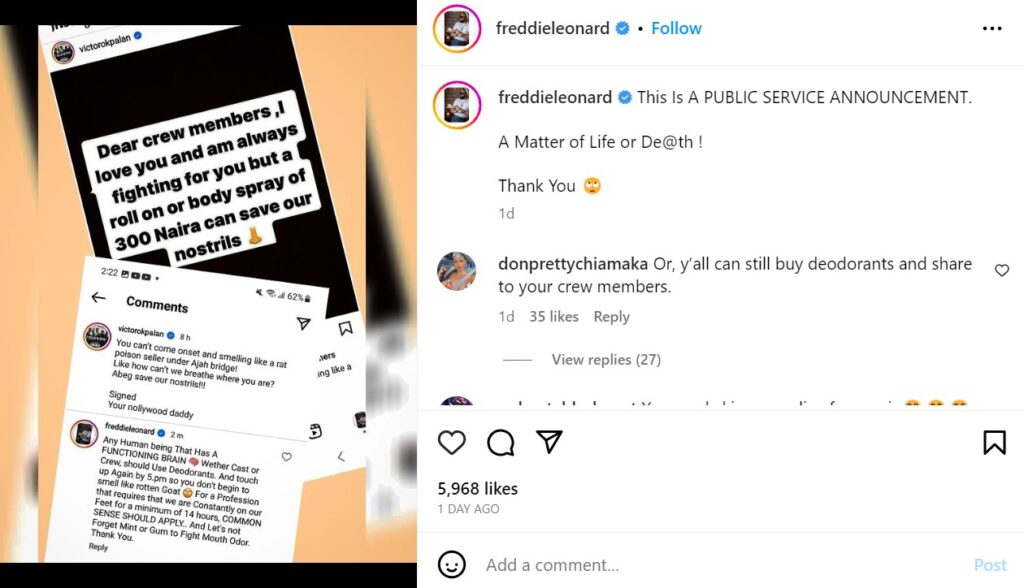Open the emoji picker smiley icon
1024x588 pixels.
point(451,564)
